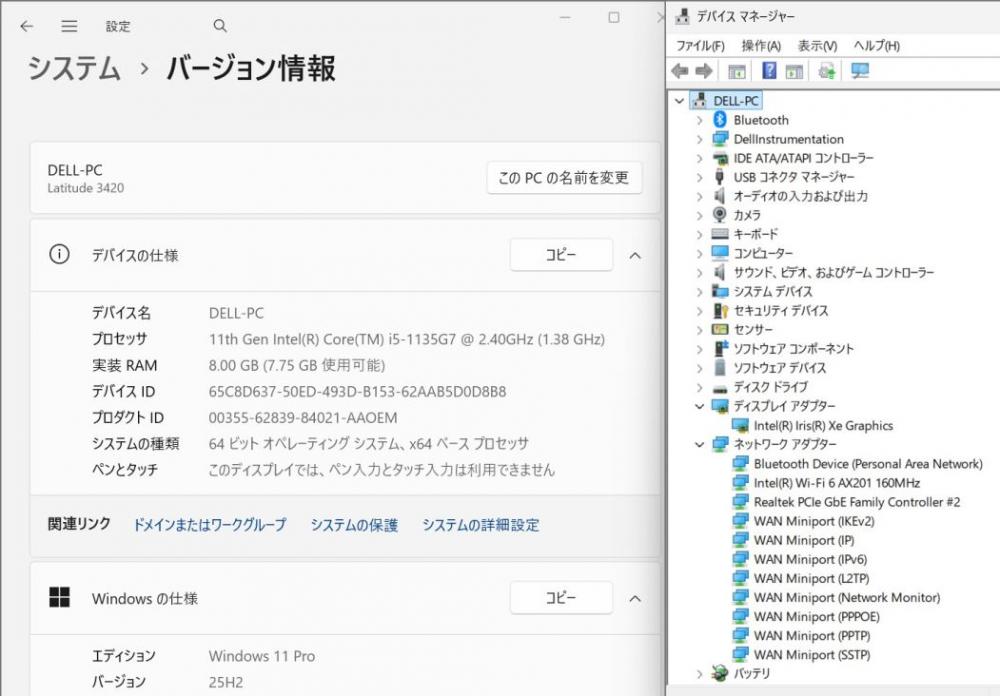
Task: Select Intel(R) Wi-Fi 6 AX201 160MHz adapter
Action: [x=836, y=483]
